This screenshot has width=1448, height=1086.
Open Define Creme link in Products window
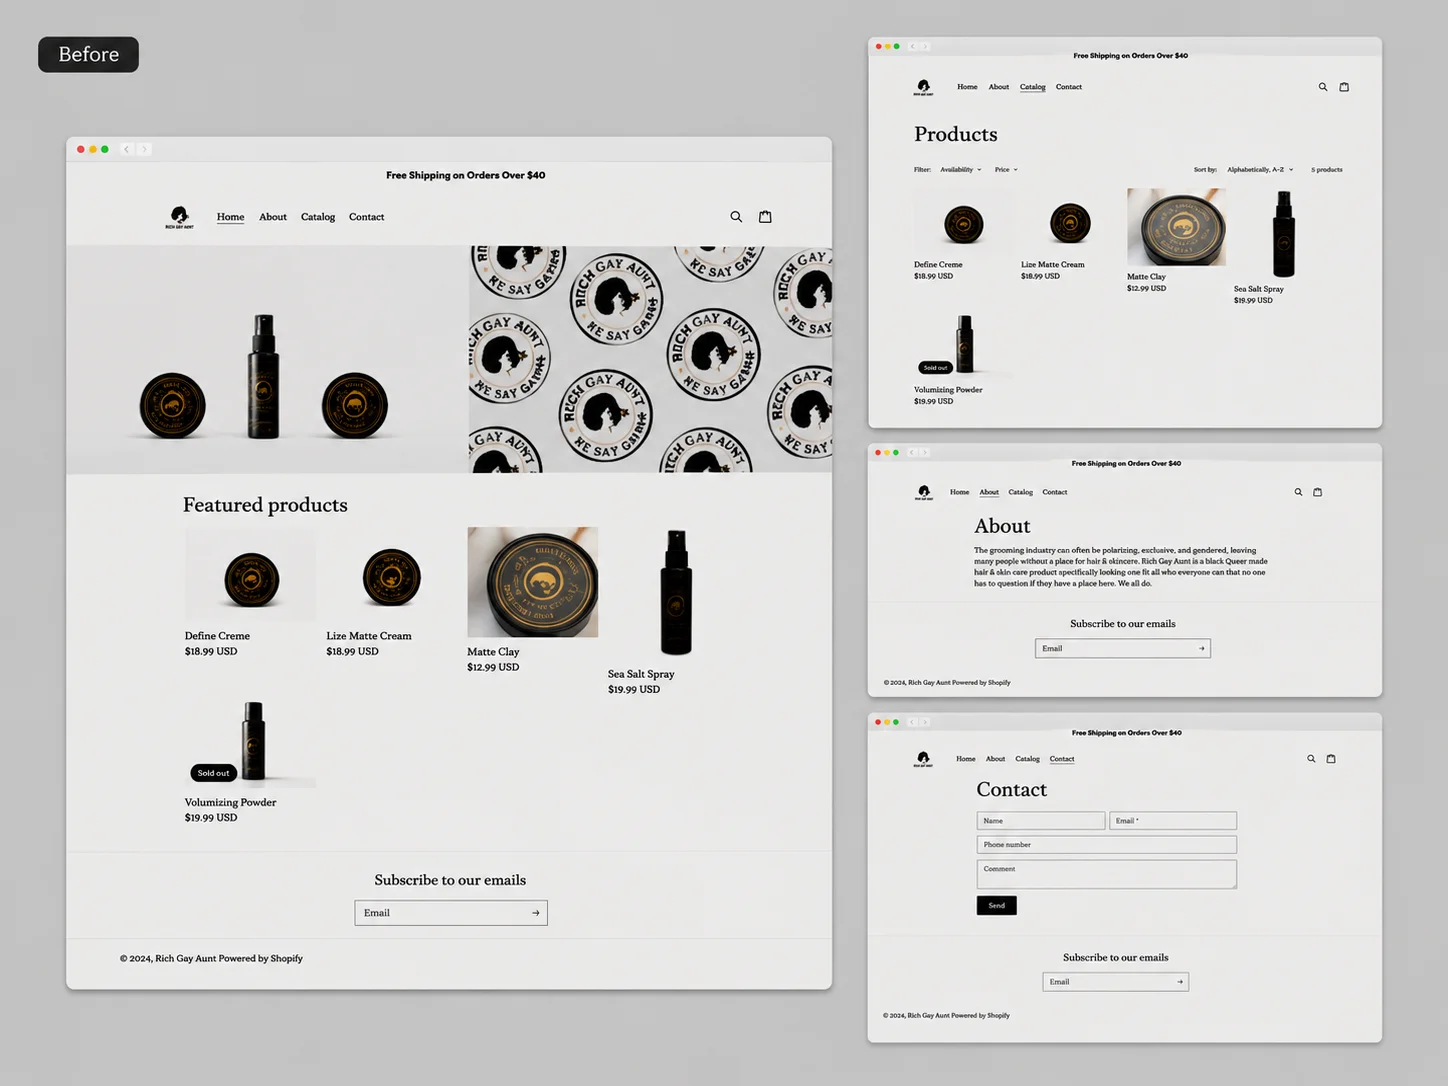(x=938, y=265)
